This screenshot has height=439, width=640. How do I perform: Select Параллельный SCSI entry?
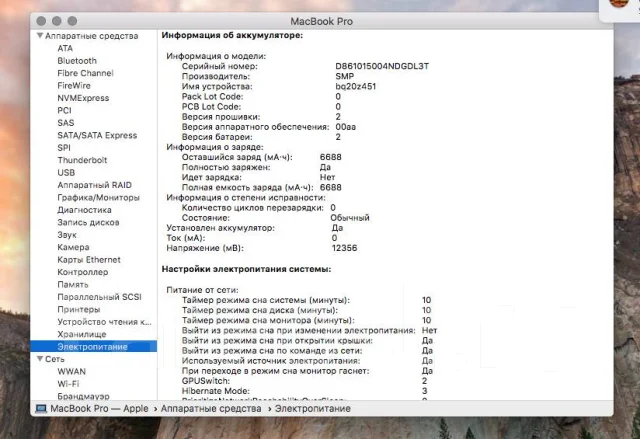[x=99, y=297]
